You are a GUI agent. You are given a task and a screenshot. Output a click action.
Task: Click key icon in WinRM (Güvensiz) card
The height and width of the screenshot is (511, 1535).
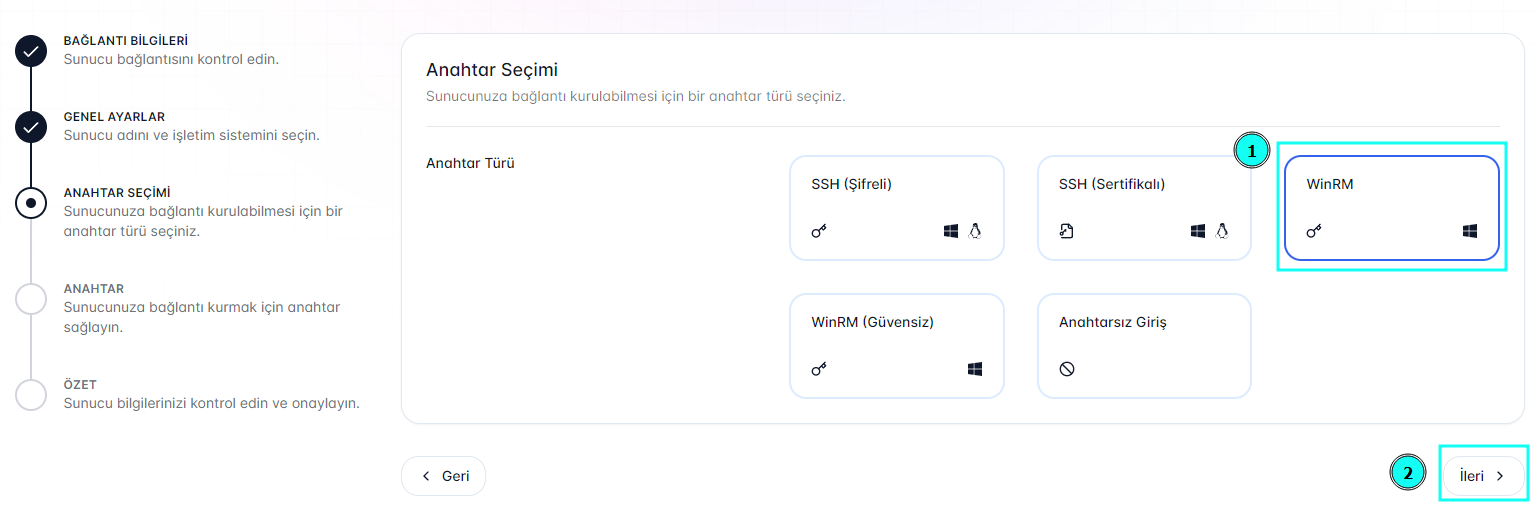pos(819,369)
